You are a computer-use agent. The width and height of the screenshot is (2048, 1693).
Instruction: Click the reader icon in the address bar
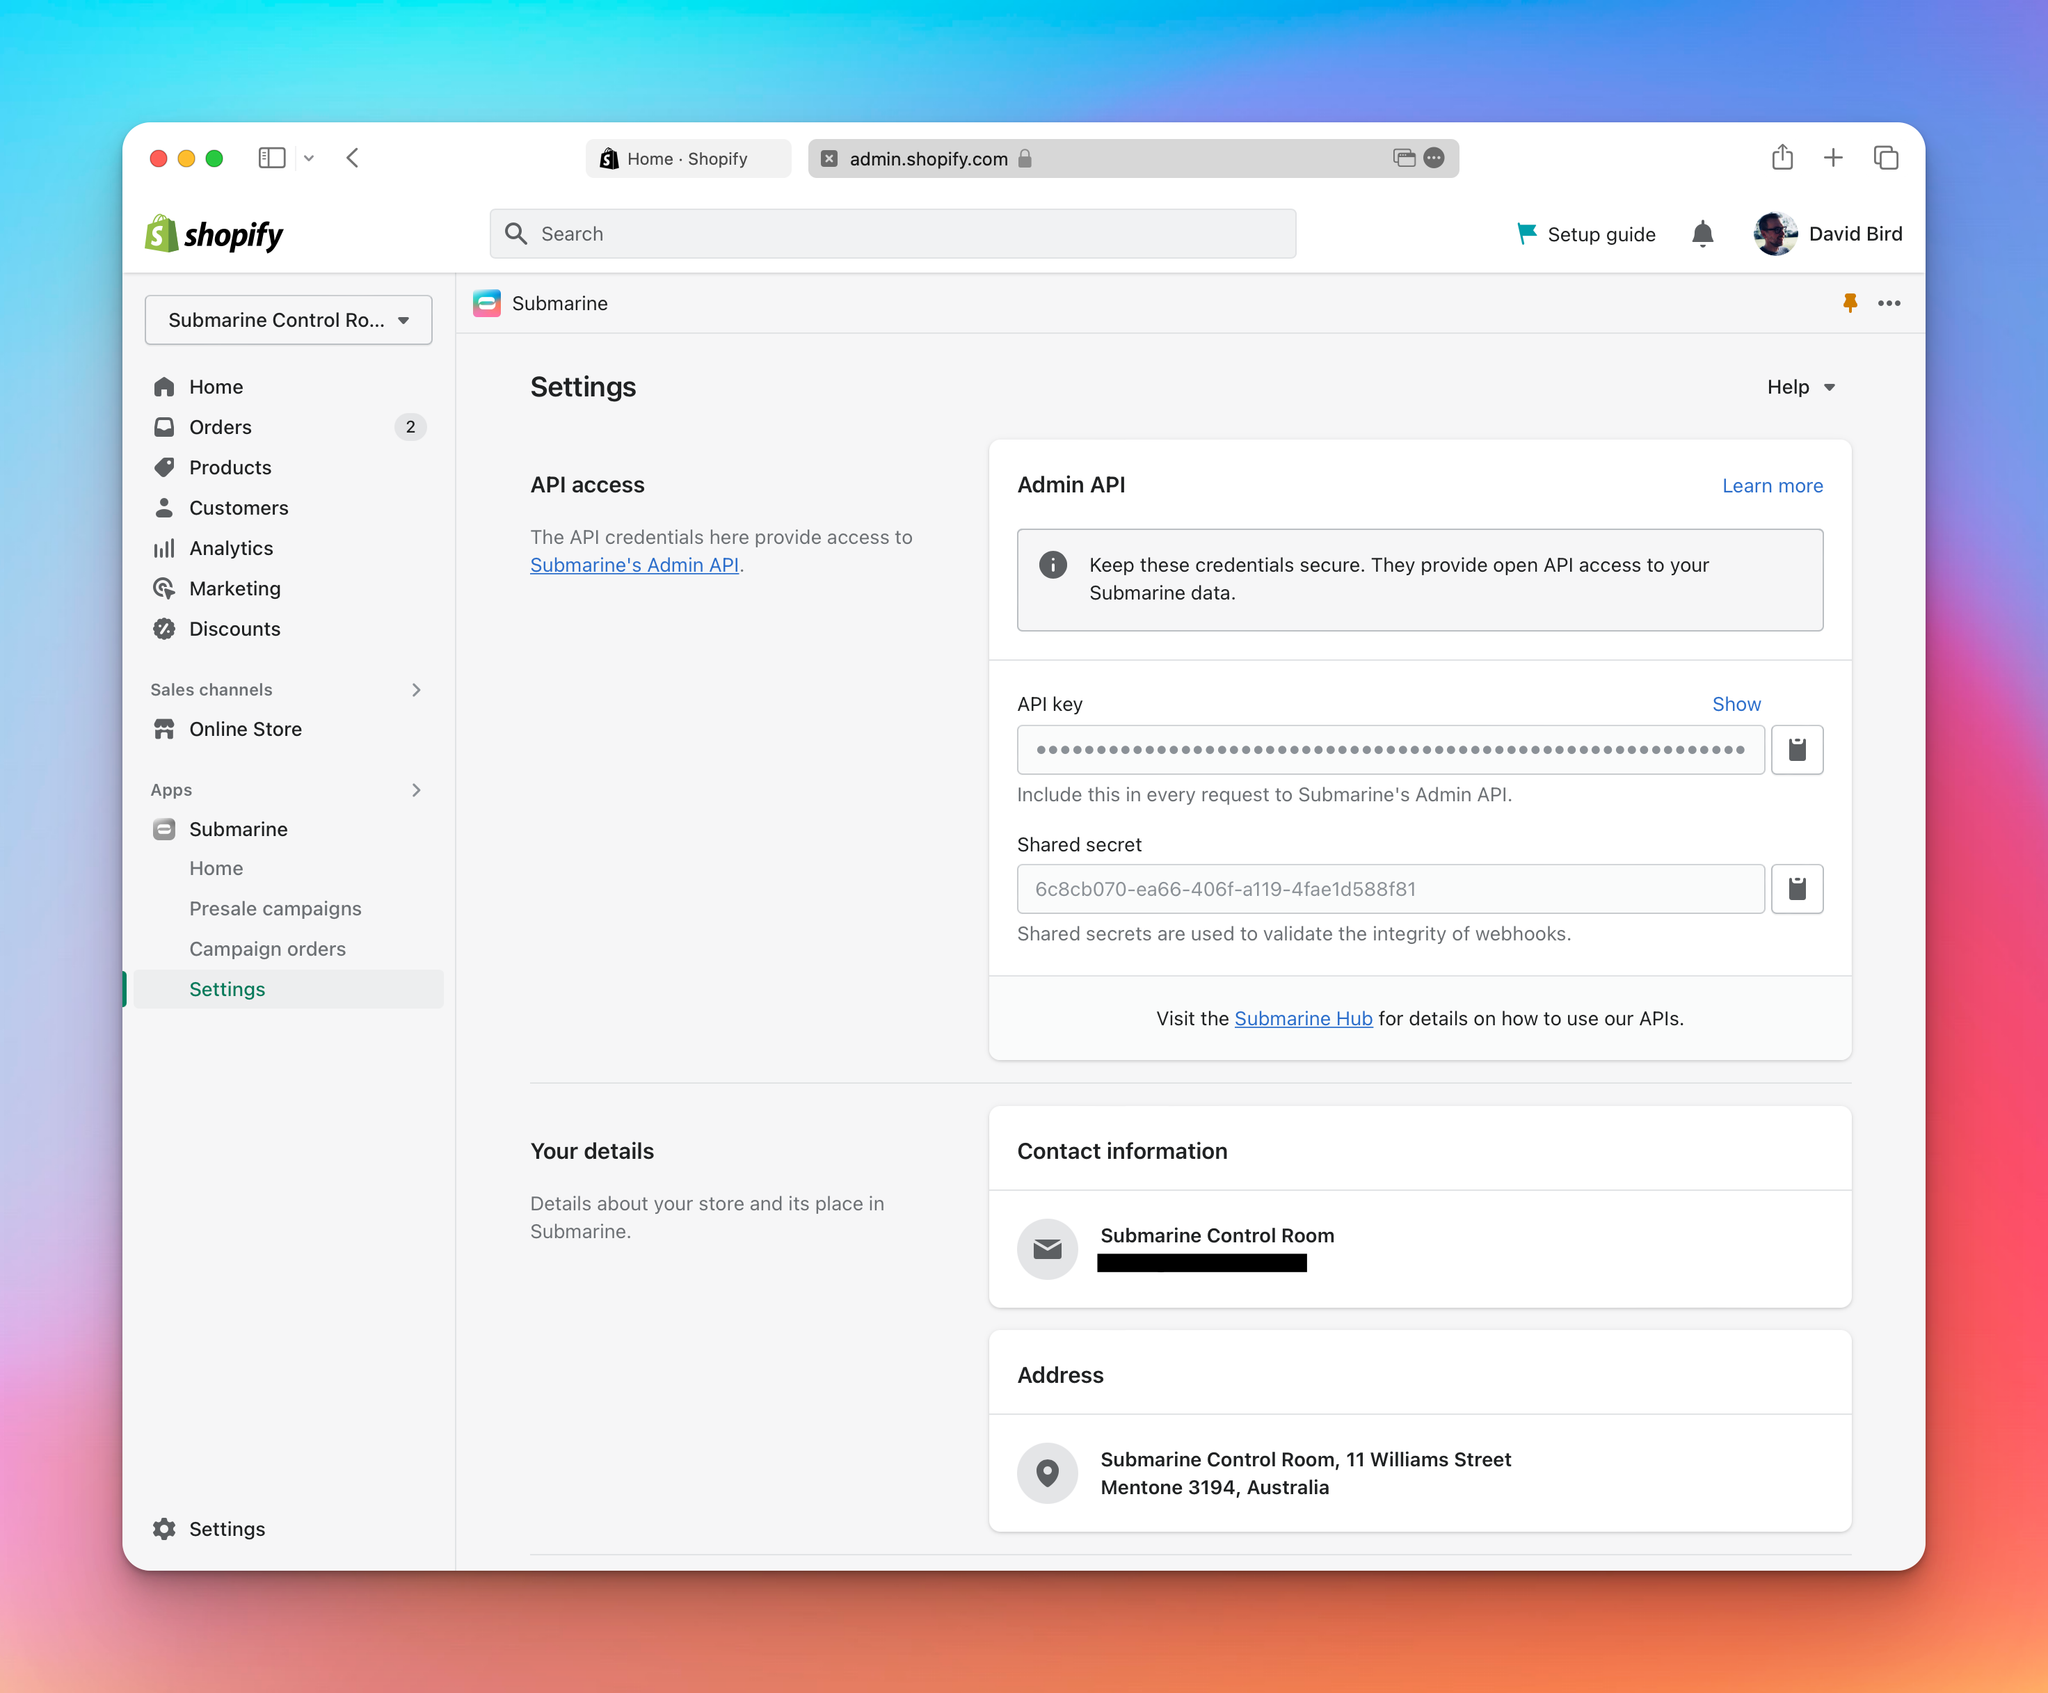click(x=1404, y=158)
